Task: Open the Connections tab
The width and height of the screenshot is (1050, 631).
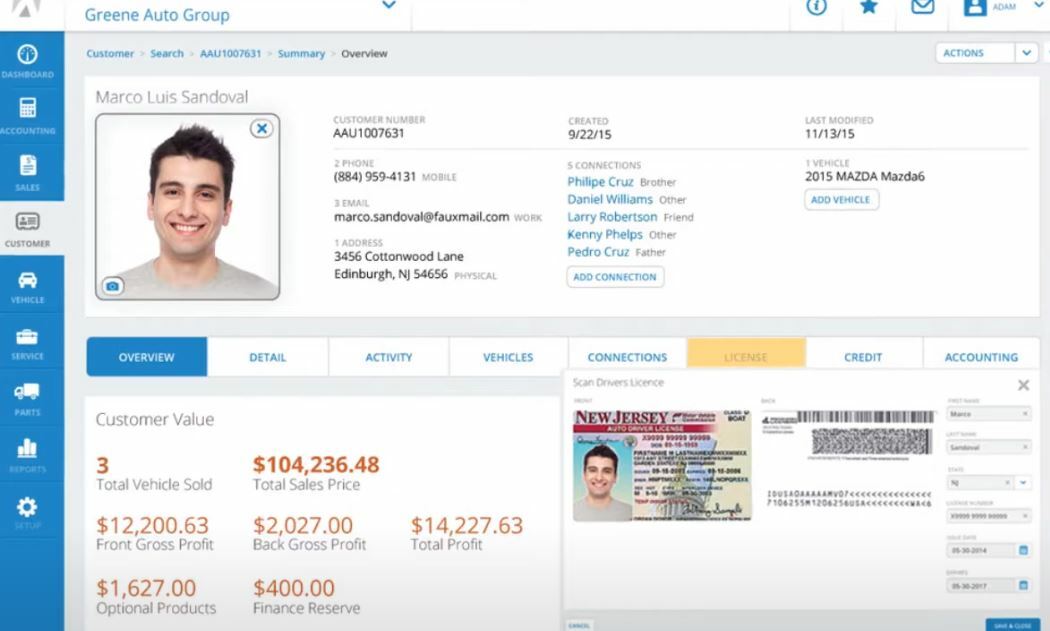Action: coord(626,356)
